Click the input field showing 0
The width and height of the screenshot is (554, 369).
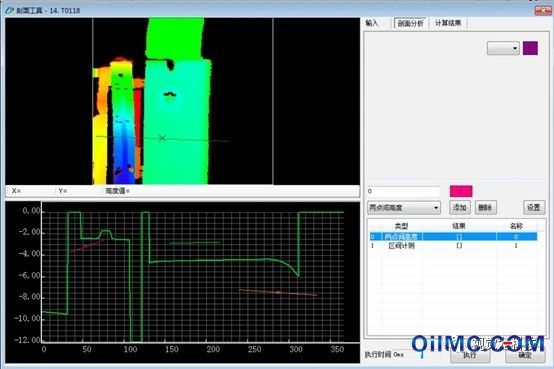coord(403,191)
